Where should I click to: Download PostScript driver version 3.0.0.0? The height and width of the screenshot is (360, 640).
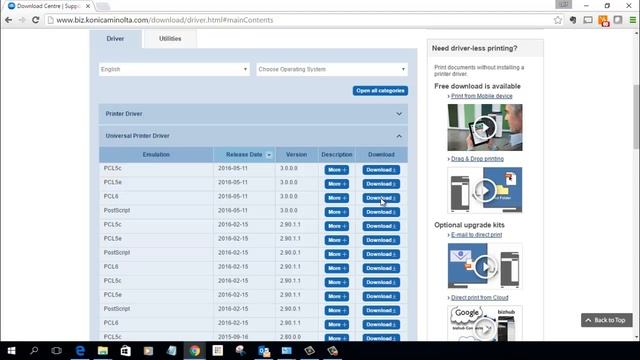tap(381, 212)
